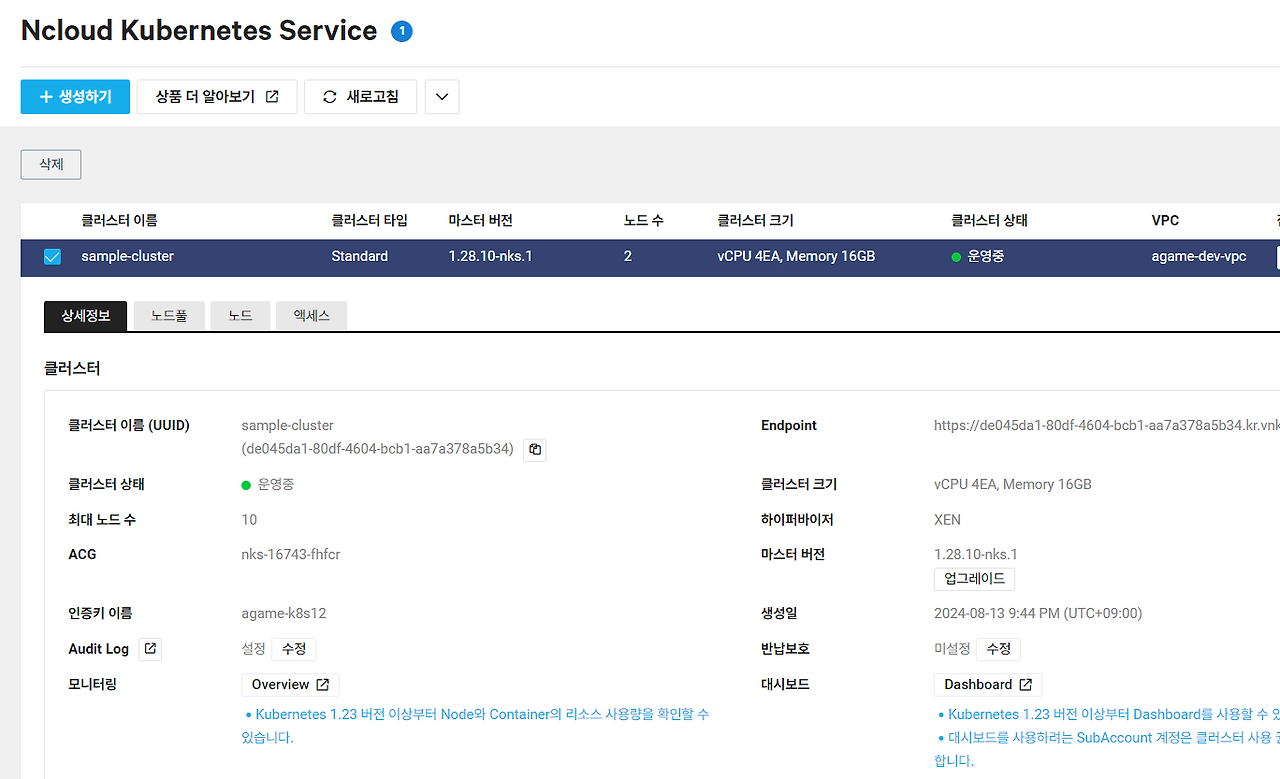Click the agame-dev-vpc cell
Image resolution: width=1280 pixels, height=779 pixels.
click(1199, 257)
